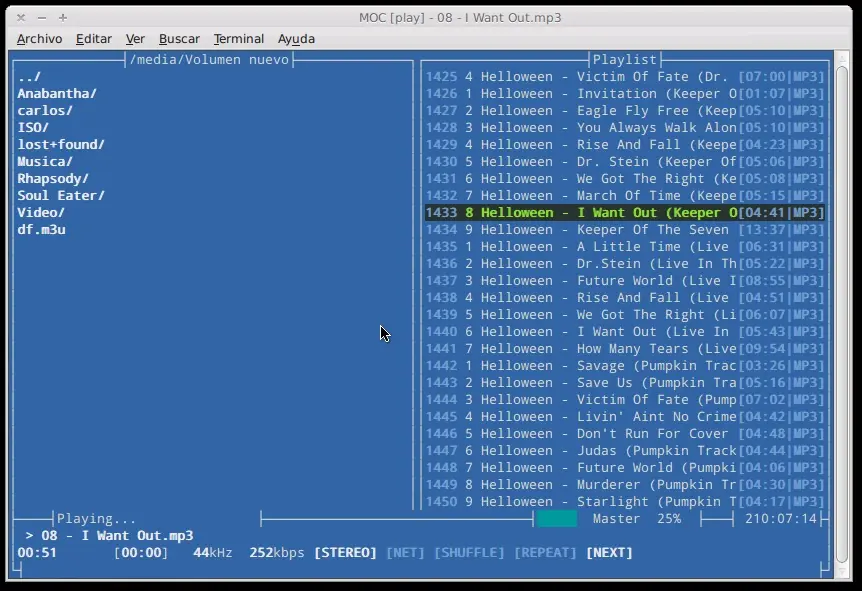Select track 1441 How Many Tears
The width and height of the screenshot is (862, 591).
click(625, 349)
